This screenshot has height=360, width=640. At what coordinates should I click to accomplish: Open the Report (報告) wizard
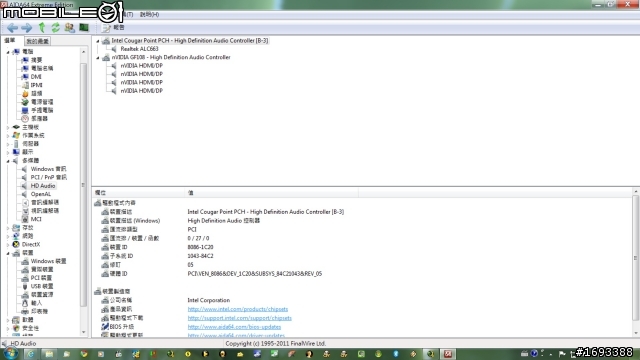click(113, 27)
